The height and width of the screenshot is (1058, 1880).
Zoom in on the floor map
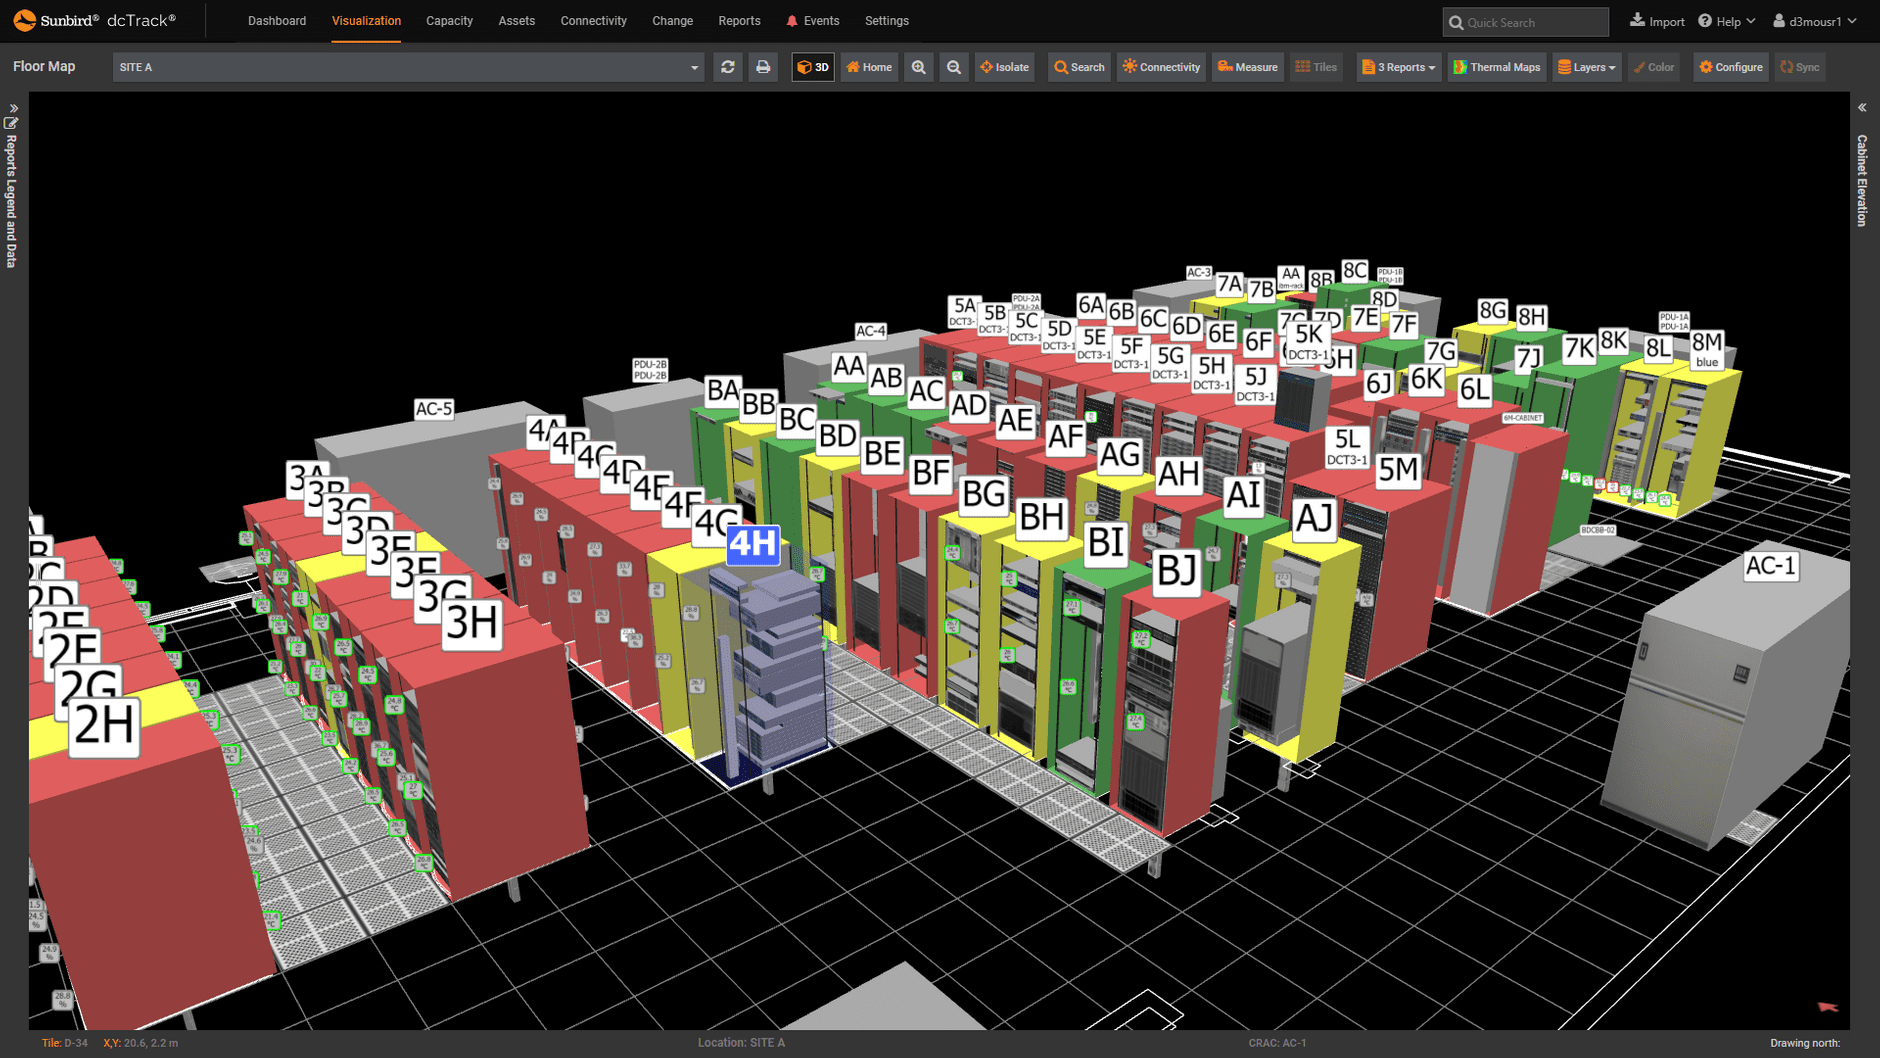pos(918,67)
